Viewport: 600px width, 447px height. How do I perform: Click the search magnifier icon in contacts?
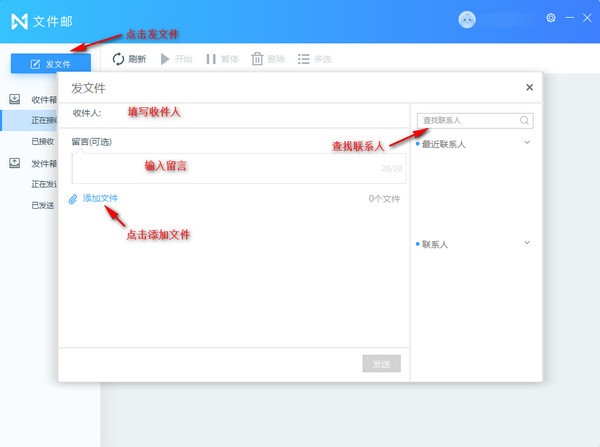tap(524, 120)
